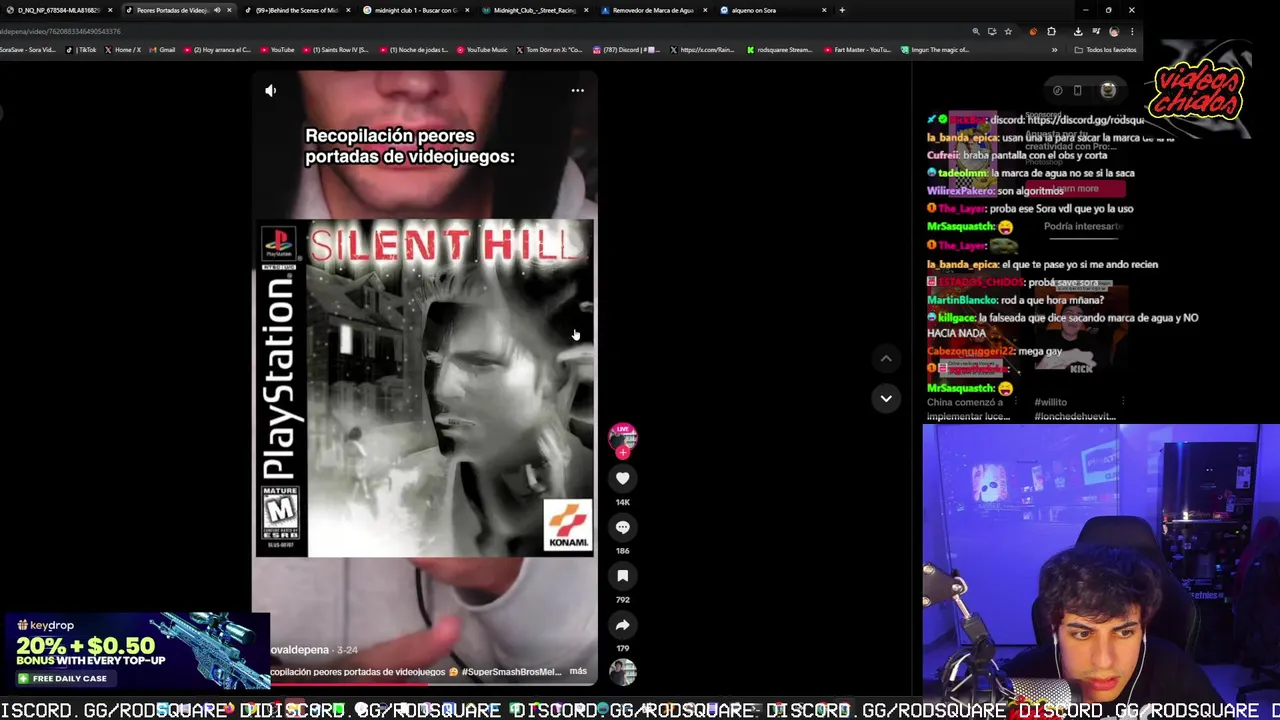
Task: Open the spinning music disc thumbnail
Action: [622, 672]
